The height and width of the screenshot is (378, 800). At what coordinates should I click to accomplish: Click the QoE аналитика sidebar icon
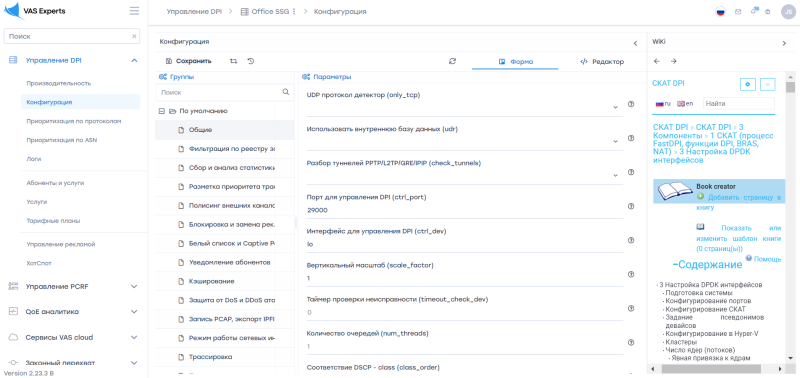(13, 312)
